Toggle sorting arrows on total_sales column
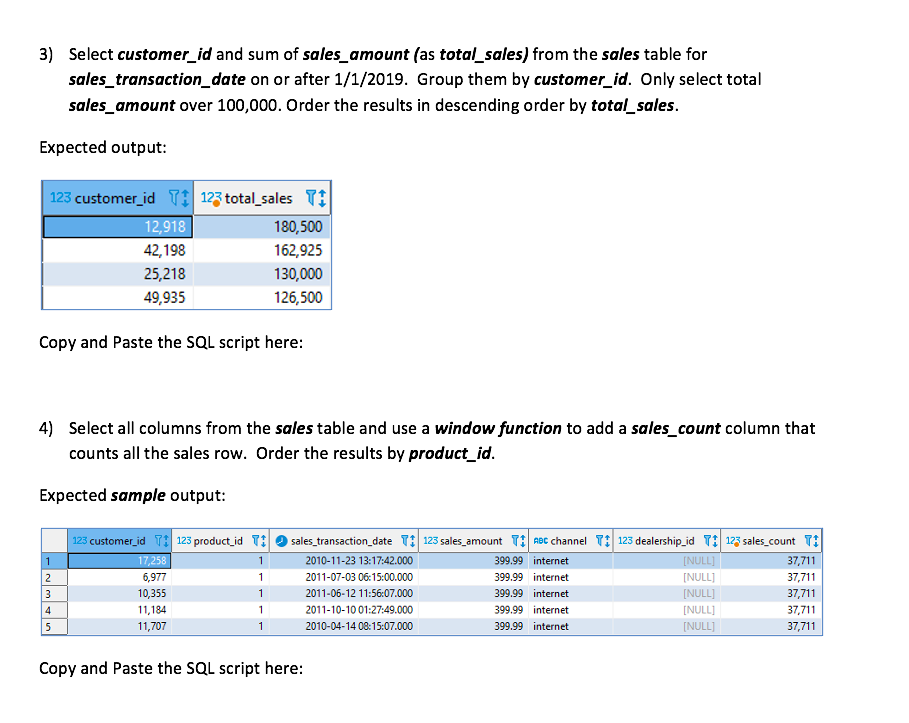Viewport: 909px width, 723px height. pos(320,199)
